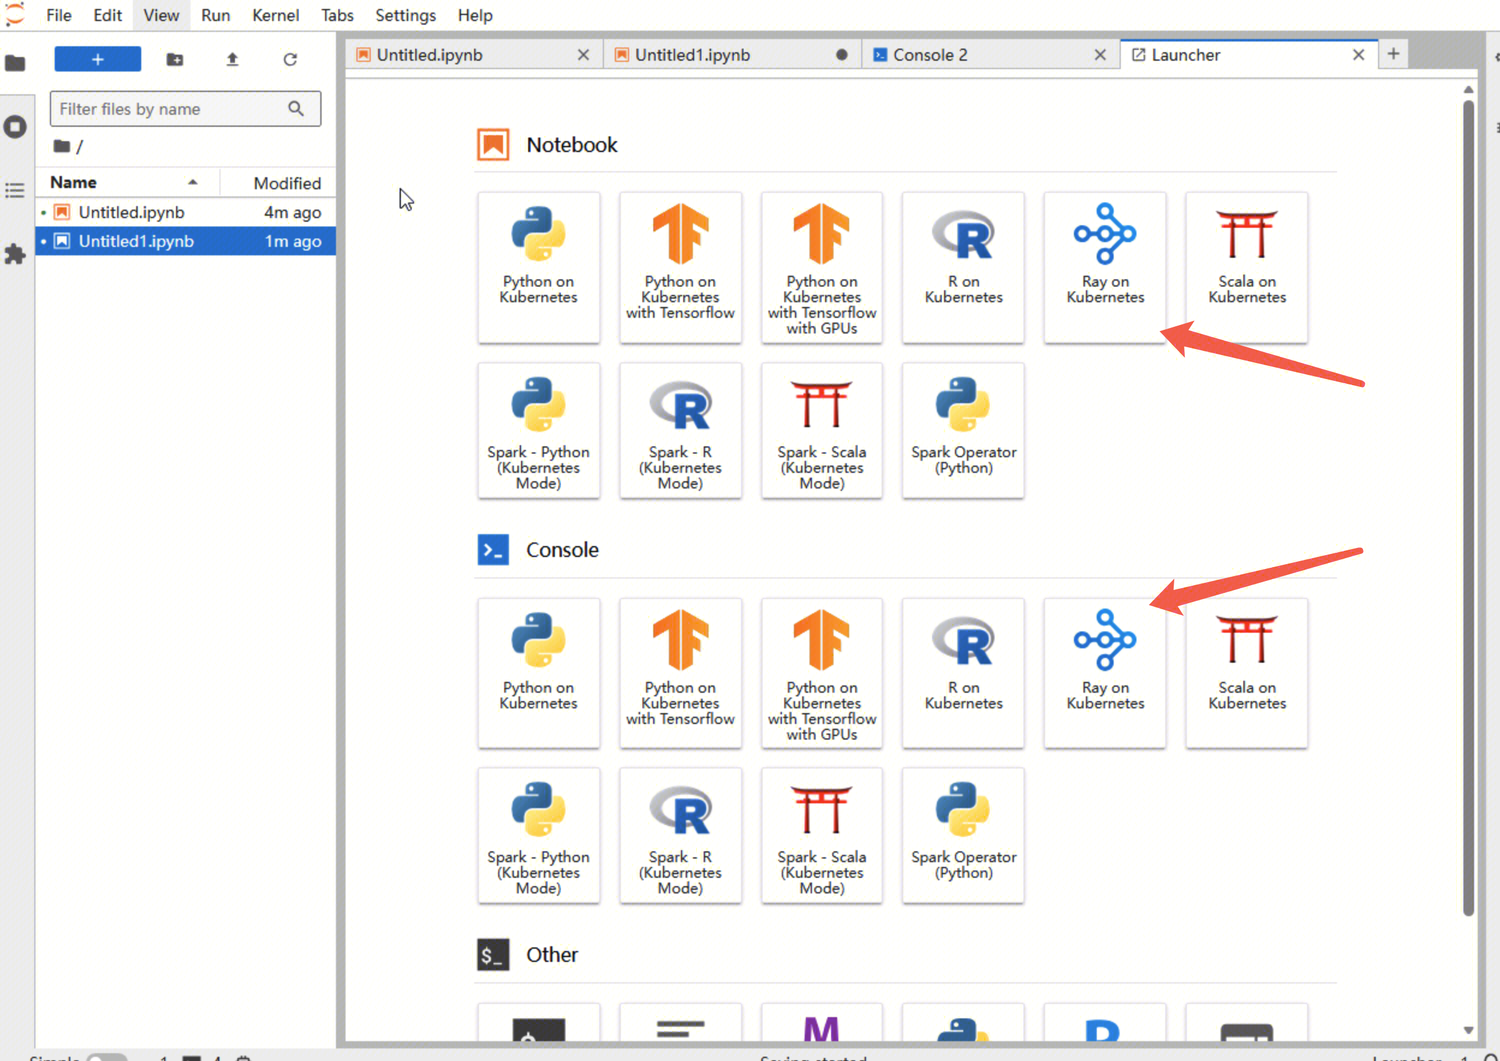Create Spark - R (Kubernetes Mode) notebook

681,430
